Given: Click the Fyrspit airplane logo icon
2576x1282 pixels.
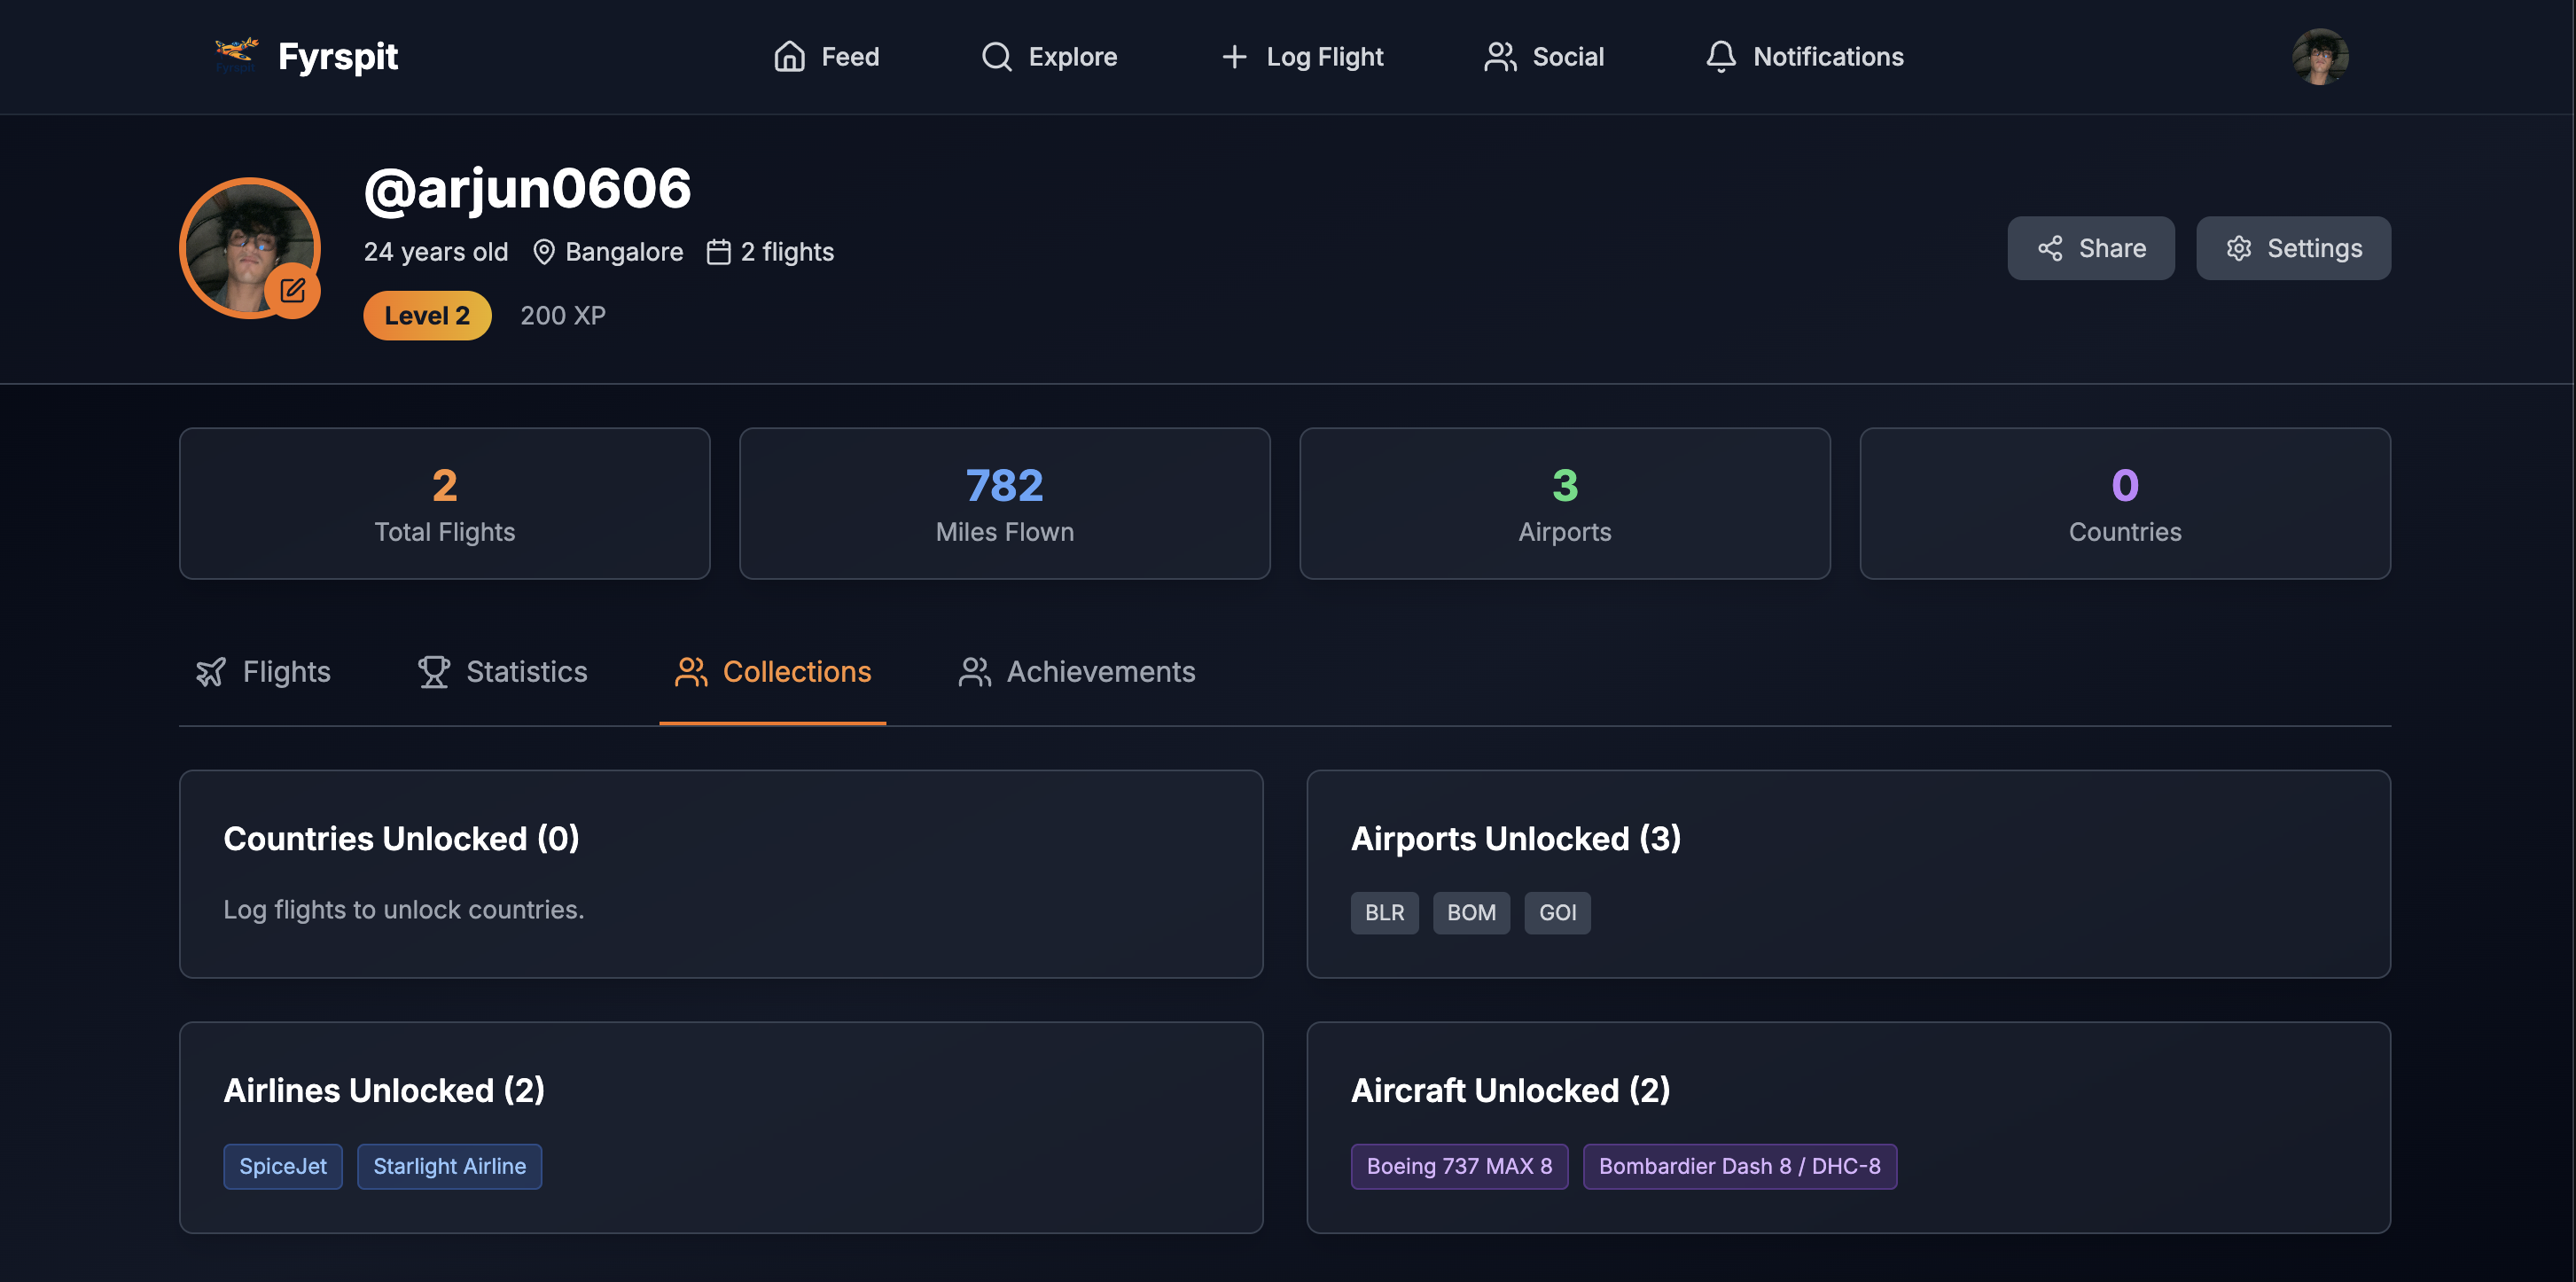Looking at the screenshot, I should [x=236, y=55].
